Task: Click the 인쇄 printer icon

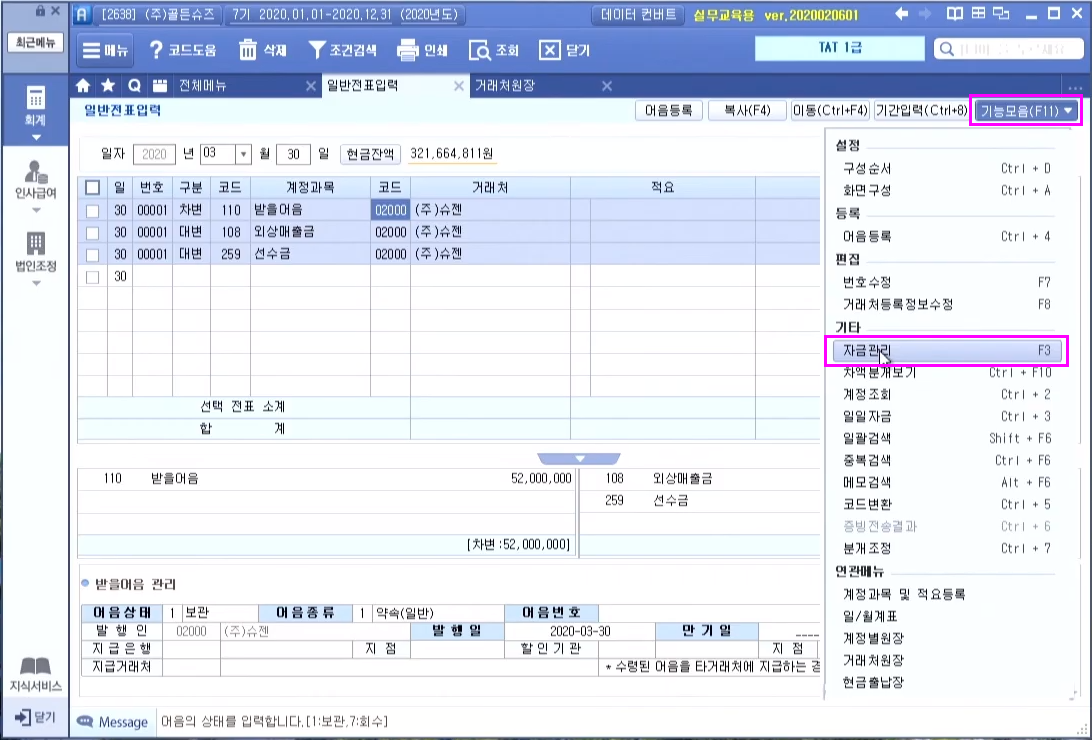Action: (x=407, y=50)
